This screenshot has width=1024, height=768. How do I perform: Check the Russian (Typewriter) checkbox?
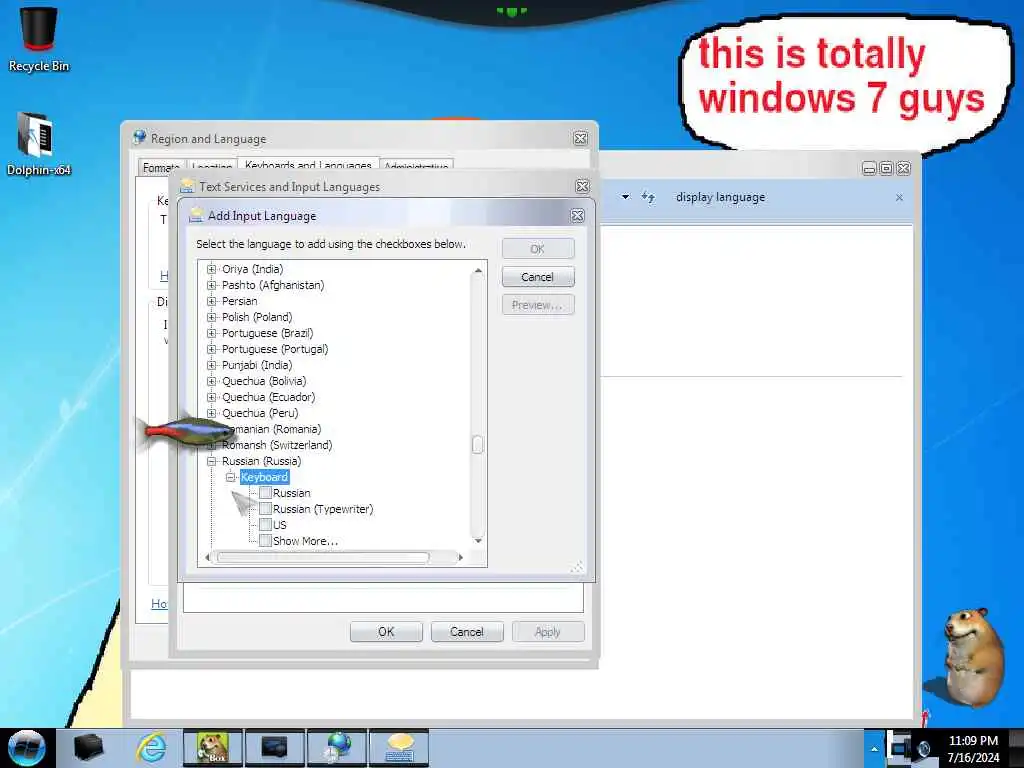click(x=265, y=509)
